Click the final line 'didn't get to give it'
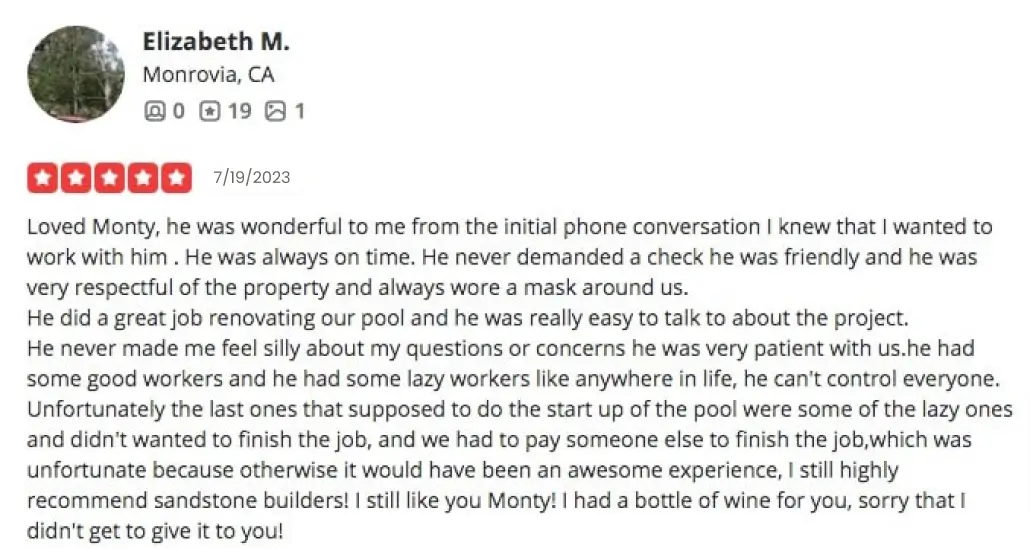This screenshot has height=549, width=1030. click(x=155, y=531)
